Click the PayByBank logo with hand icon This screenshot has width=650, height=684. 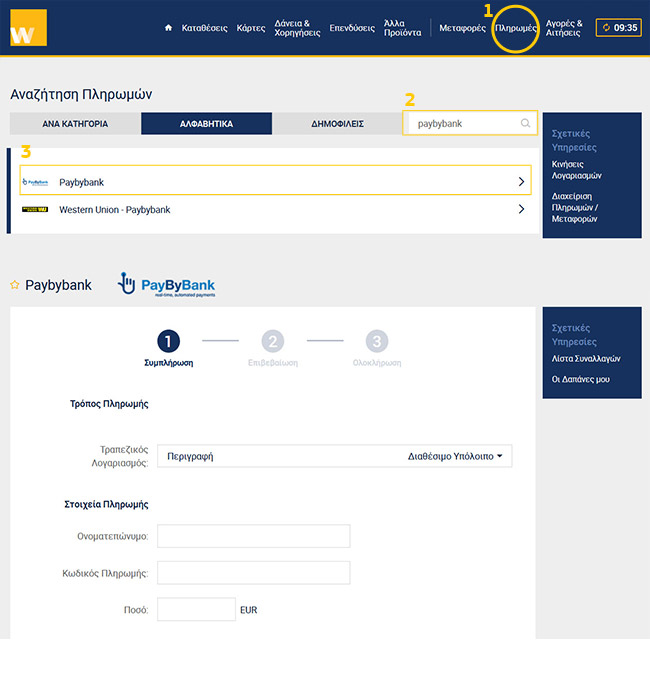click(x=166, y=285)
